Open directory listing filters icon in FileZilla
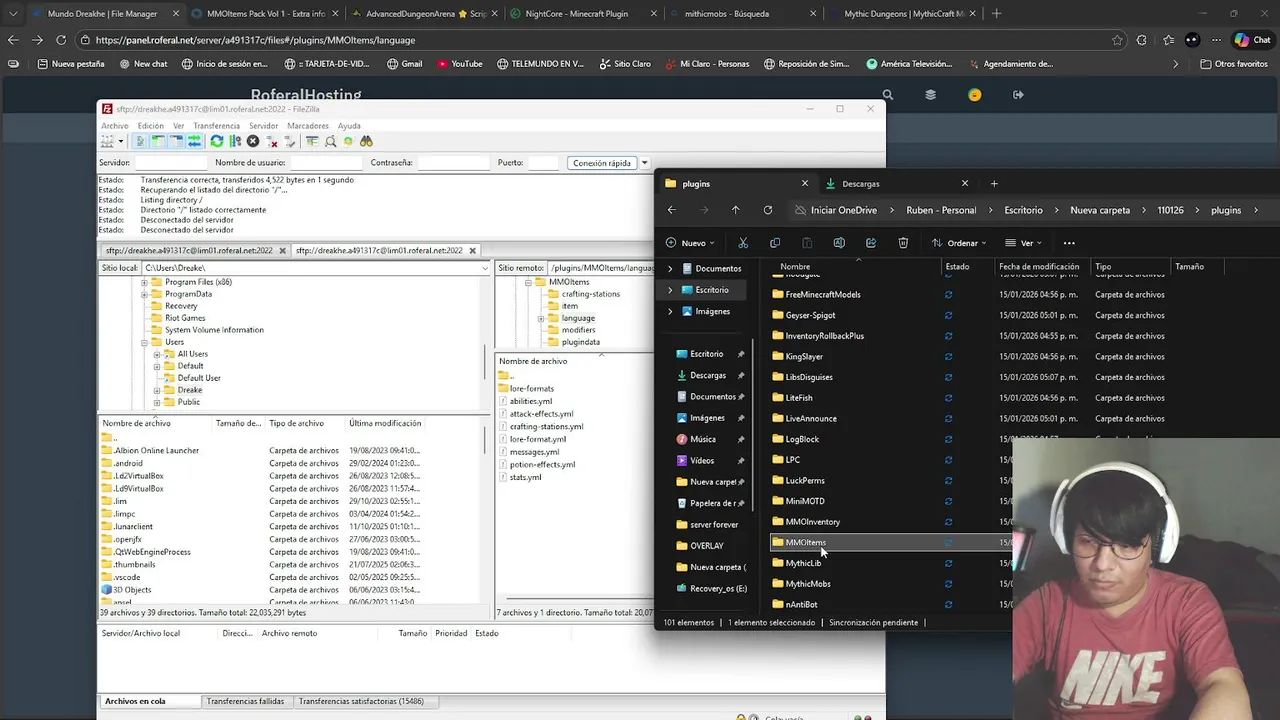Screen dimensions: 1280x720 coord(312,141)
